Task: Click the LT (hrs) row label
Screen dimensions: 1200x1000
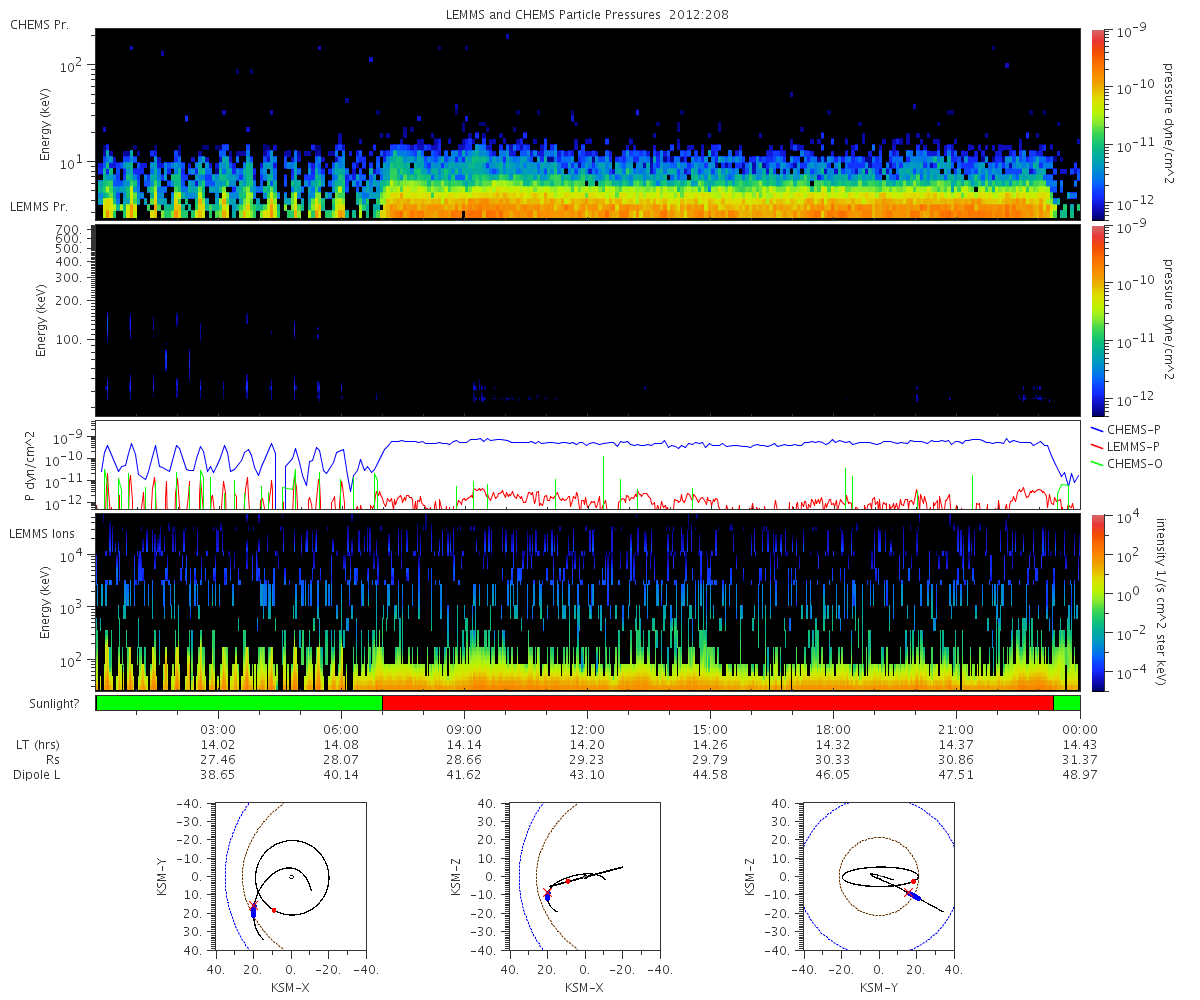Action: (x=35, y=745)
